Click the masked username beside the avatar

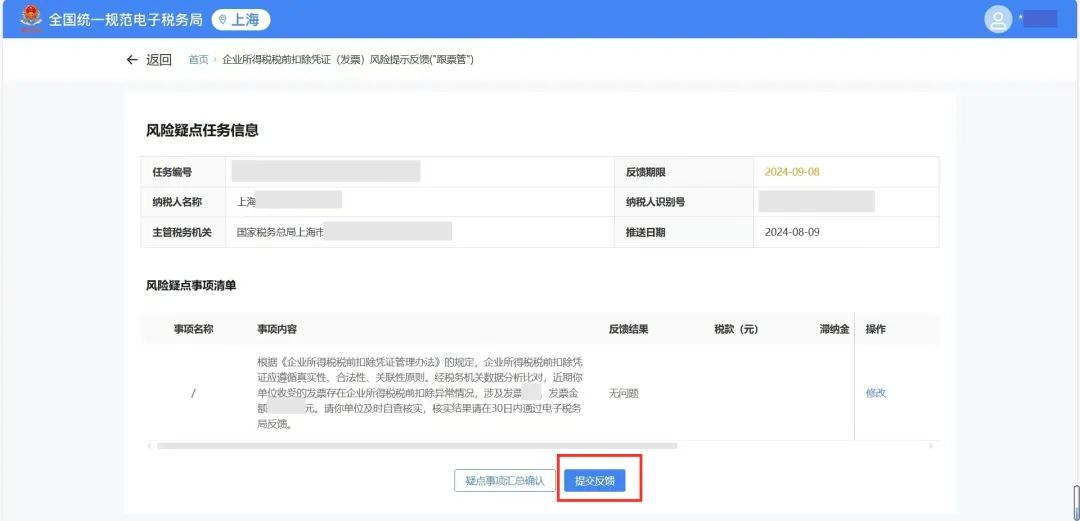click(1040, 19)
